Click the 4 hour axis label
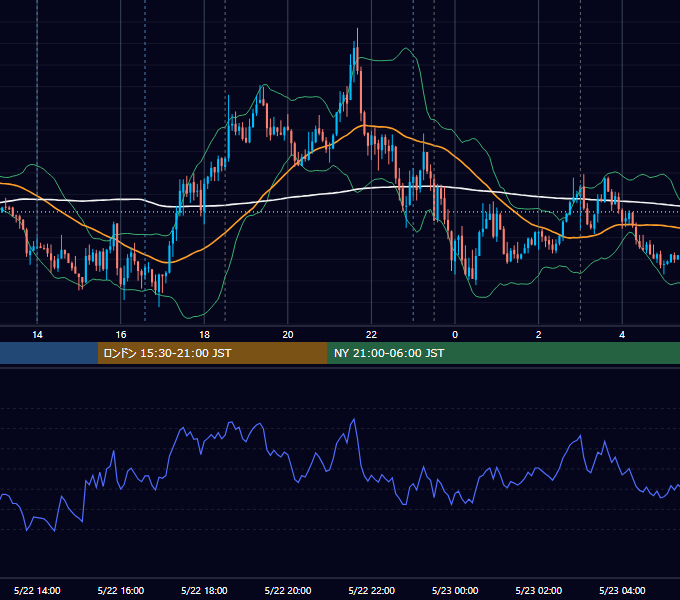This screenshot has height=600, width=680. 622,335
